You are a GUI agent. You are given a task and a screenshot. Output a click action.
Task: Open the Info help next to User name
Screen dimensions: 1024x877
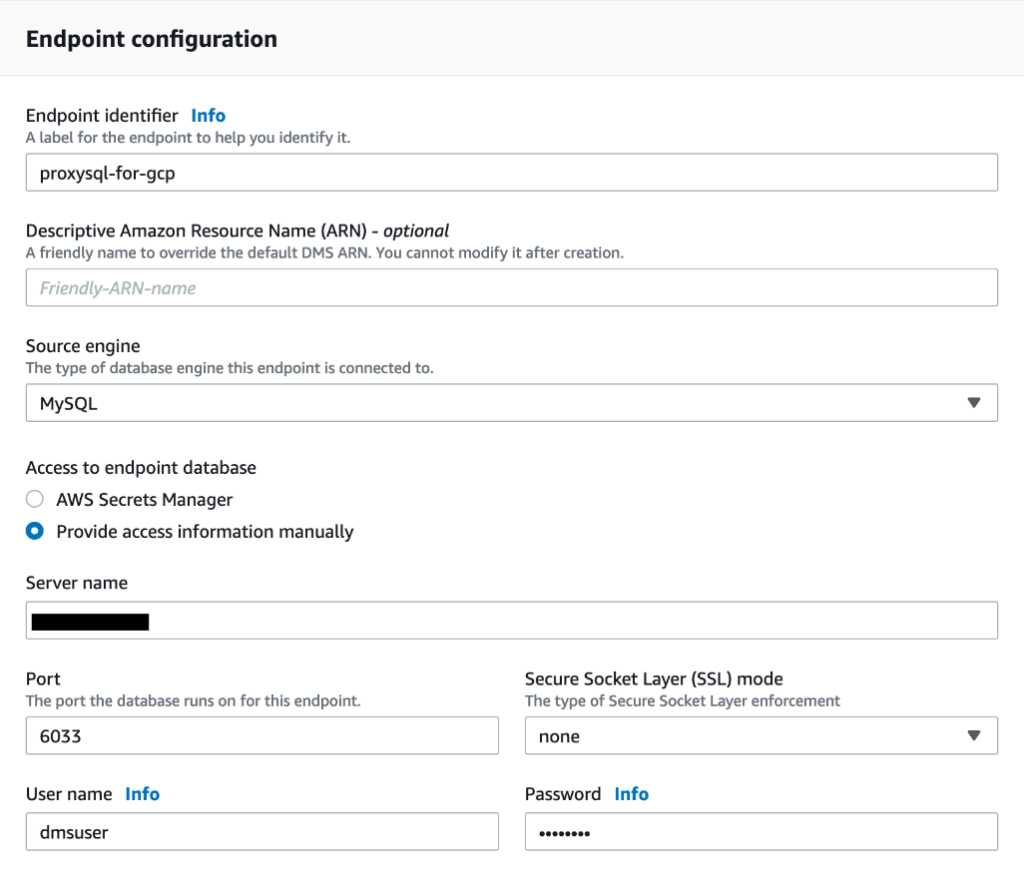(142, 794)
